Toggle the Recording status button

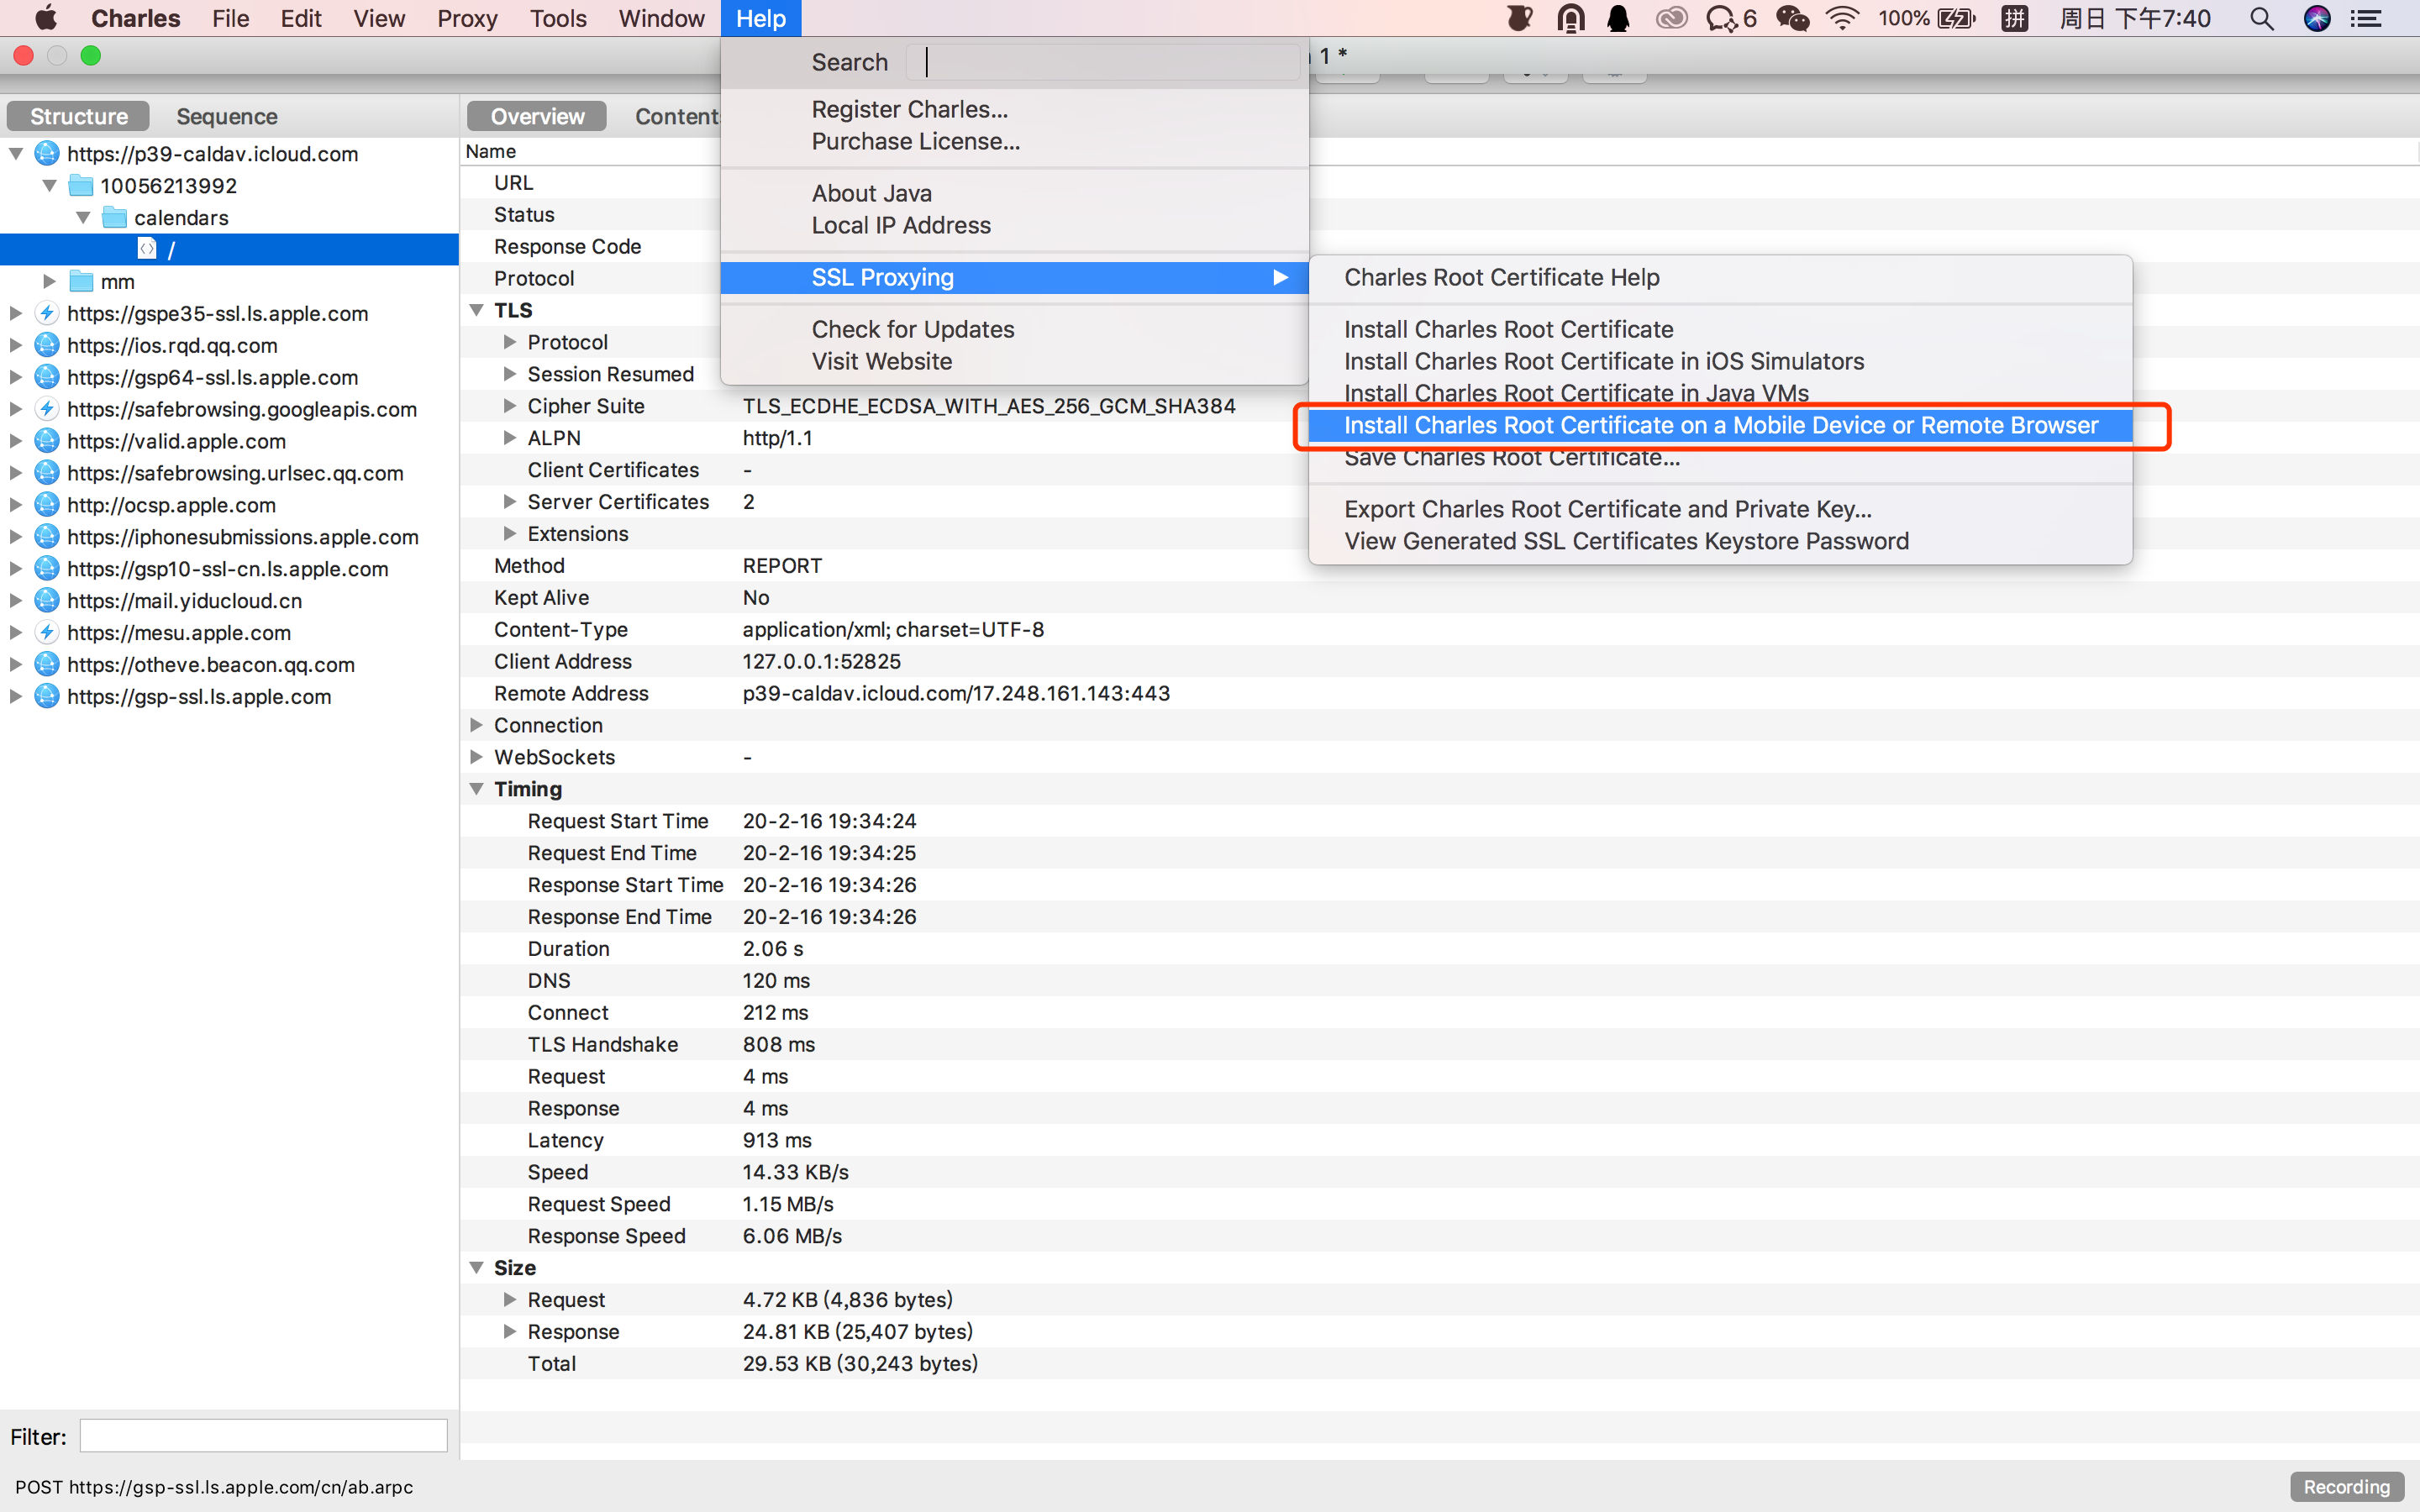pos(2346,1487)
